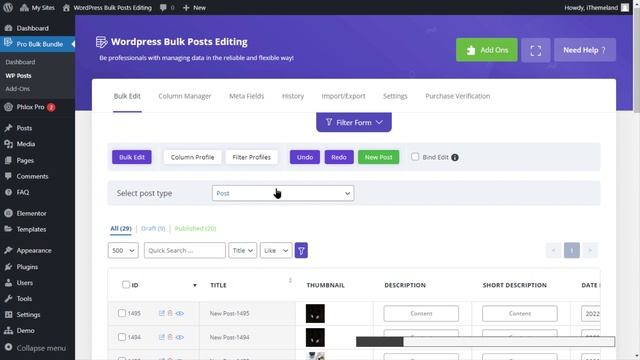This screenshot has width=640, height=360.
Task: Click the Need Help button
Action: [585, 50]
